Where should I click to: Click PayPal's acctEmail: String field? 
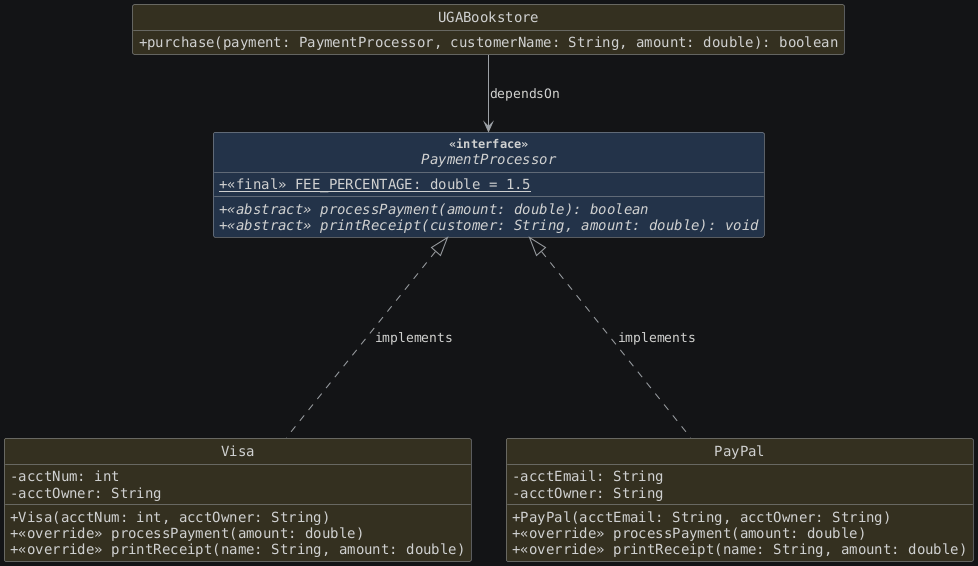pyautogui.click(x=588, y=476)
